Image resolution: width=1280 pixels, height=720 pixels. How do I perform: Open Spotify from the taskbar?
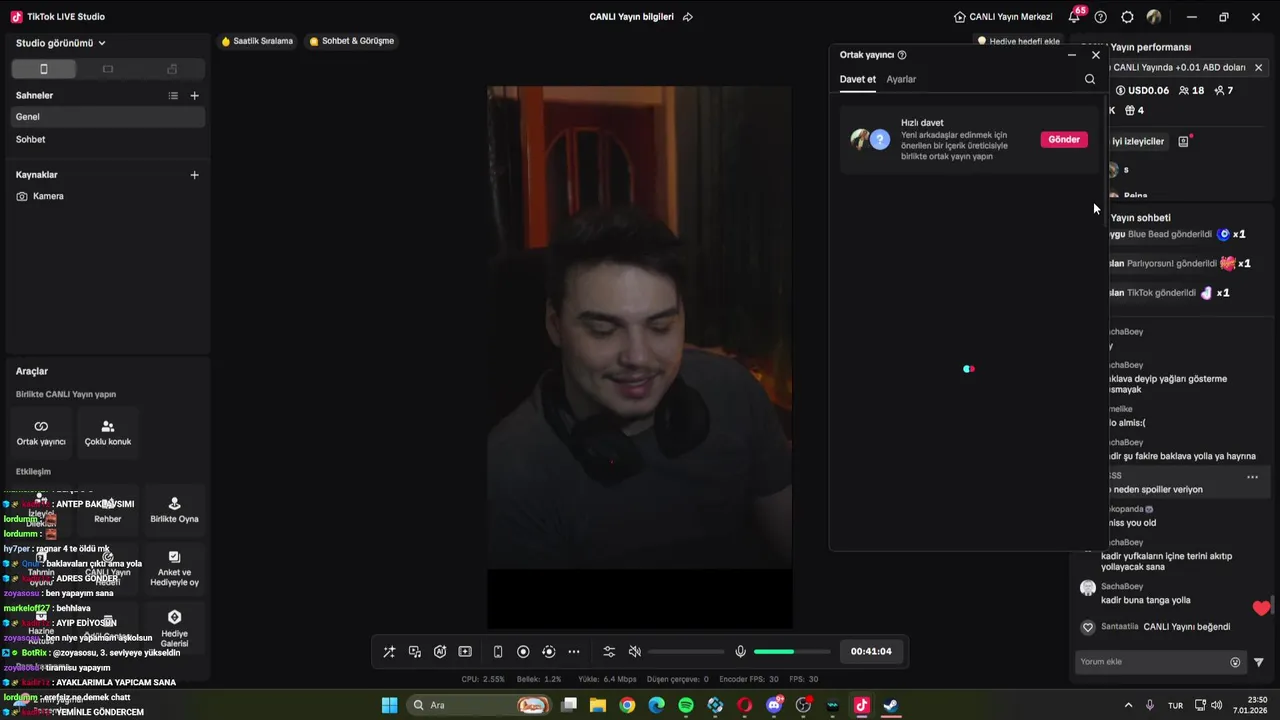686,705
